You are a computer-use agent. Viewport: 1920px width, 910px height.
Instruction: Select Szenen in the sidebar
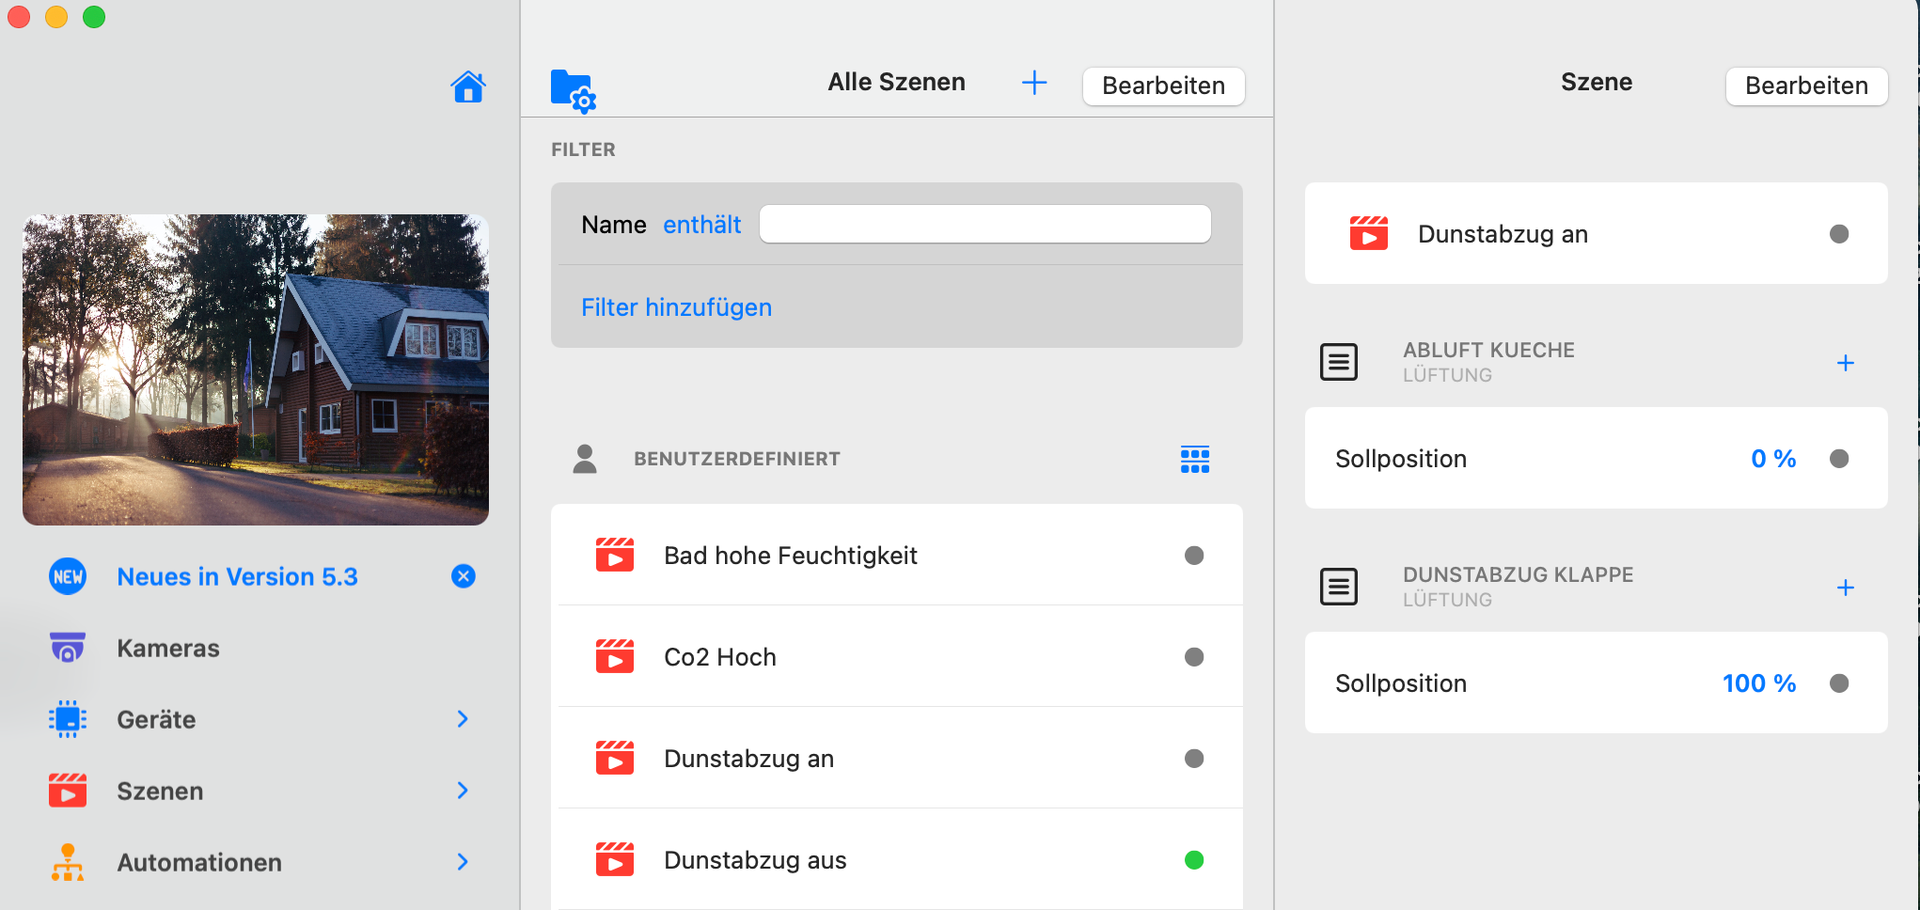(x=160, y=791)
